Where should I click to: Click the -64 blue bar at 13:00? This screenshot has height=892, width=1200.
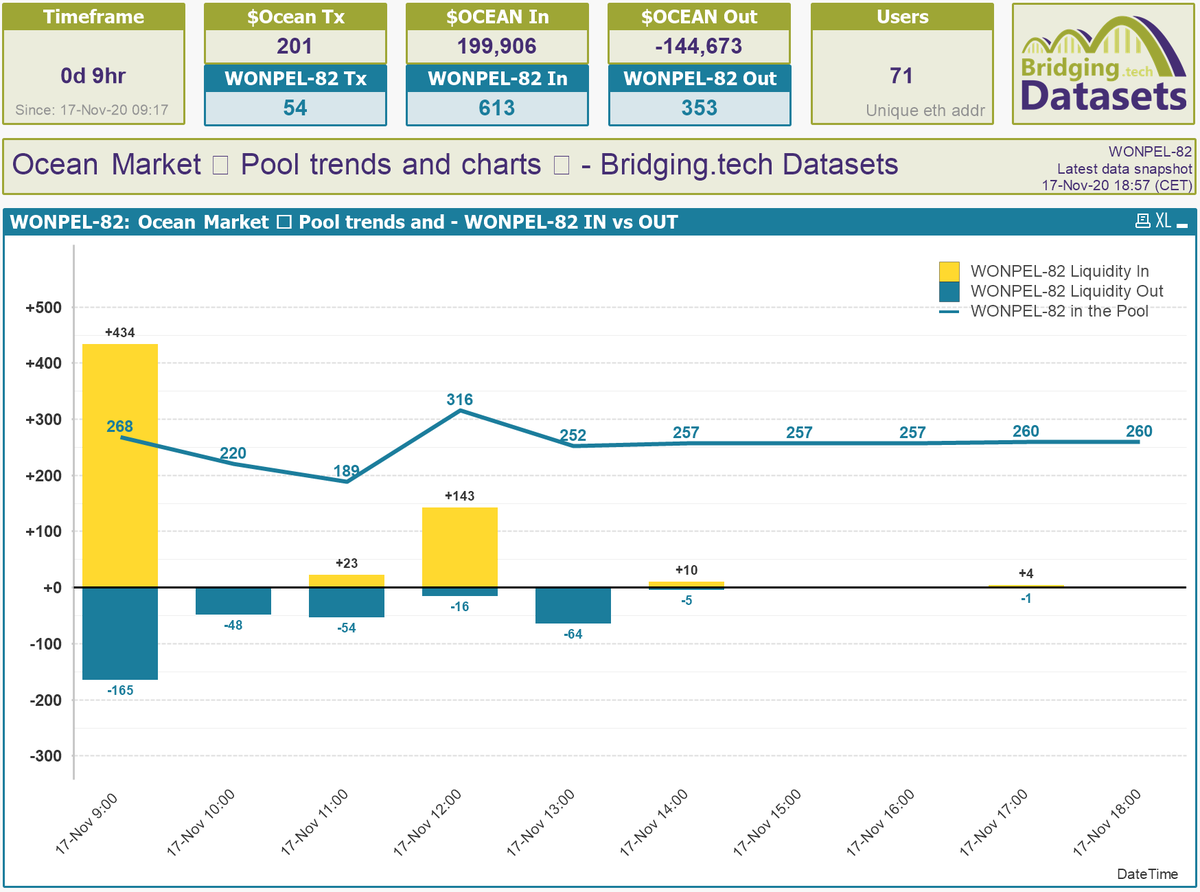(x=573, y=606)
